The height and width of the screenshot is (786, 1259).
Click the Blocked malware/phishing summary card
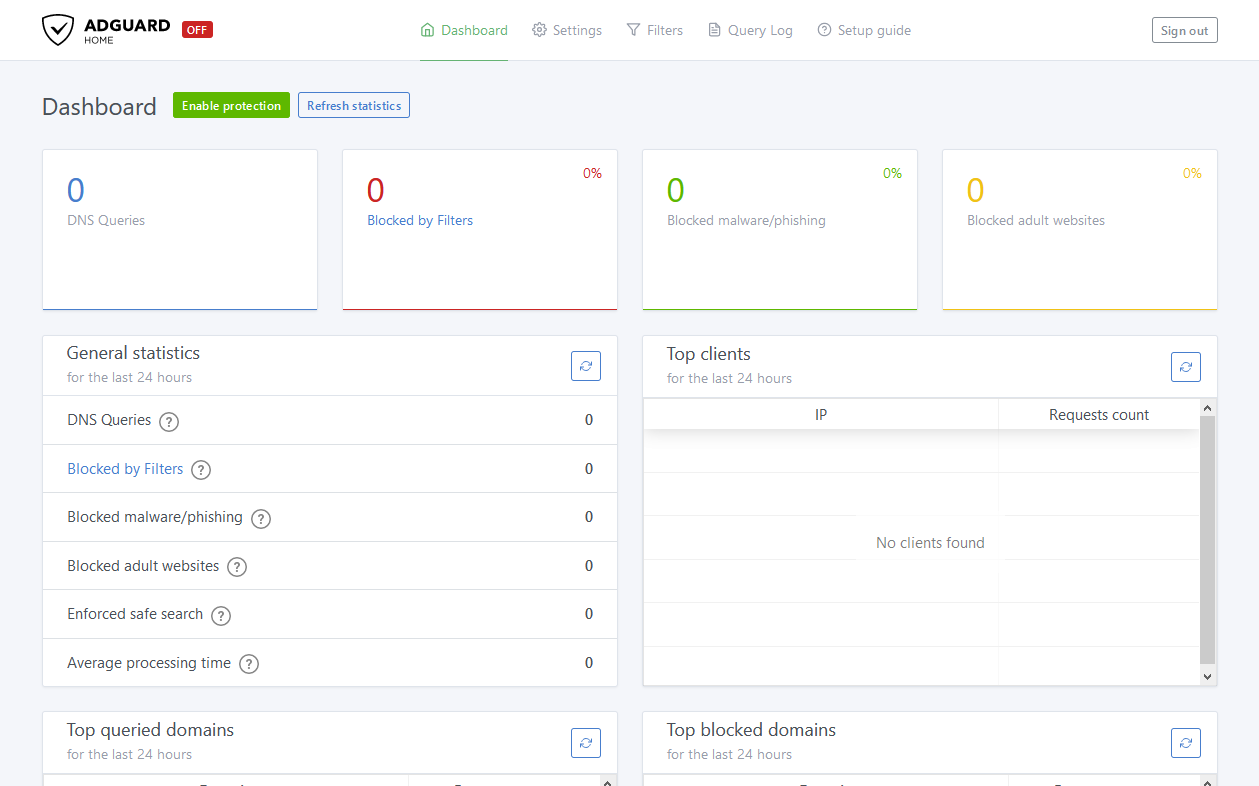[x=780, y=229]
